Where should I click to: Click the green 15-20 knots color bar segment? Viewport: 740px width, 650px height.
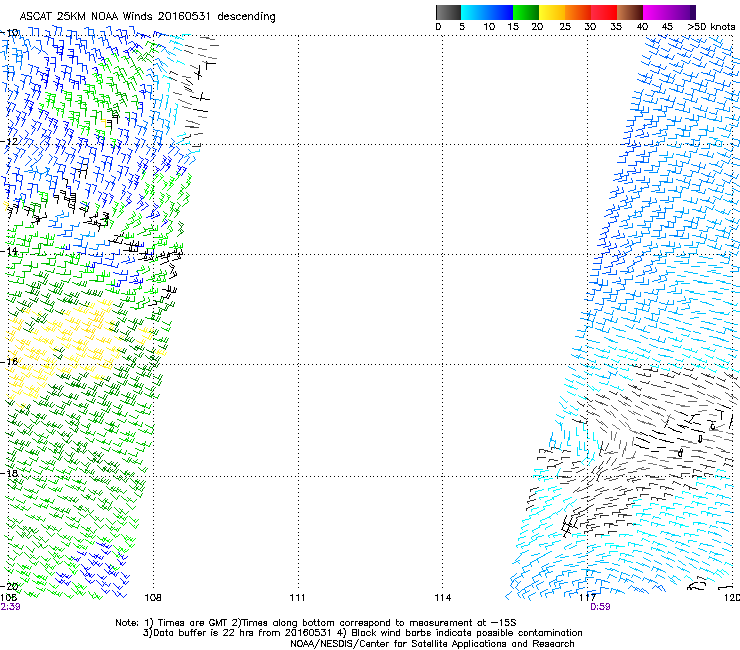click(x=526, y=12)
